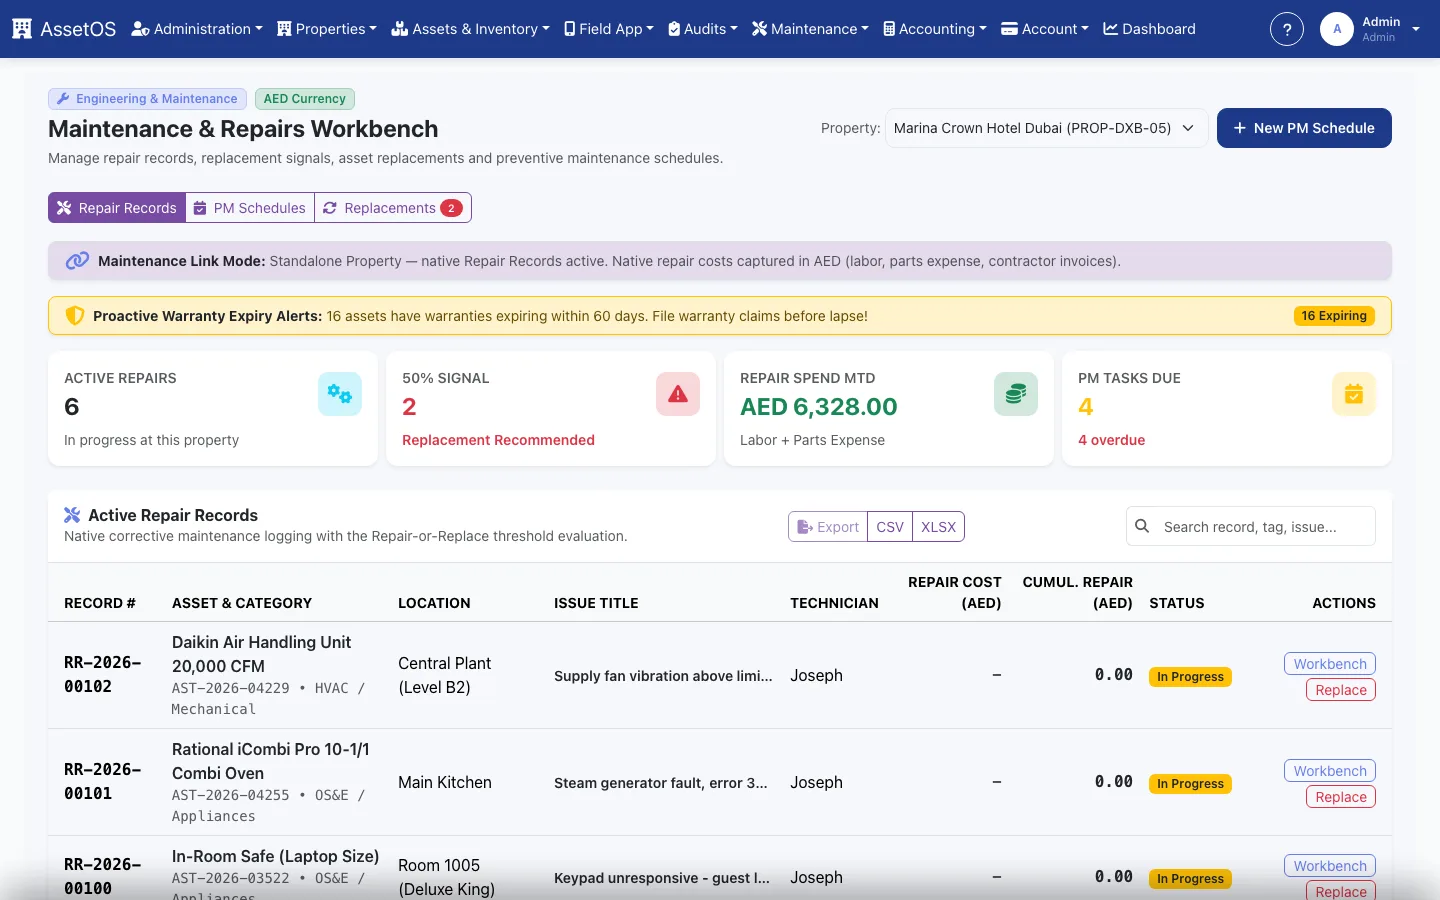Image resolution: width=1440 pixels, height=900 pixels.
Task: Click the In Progress status for RR-2026-00102
Action: pos(1190,677)
